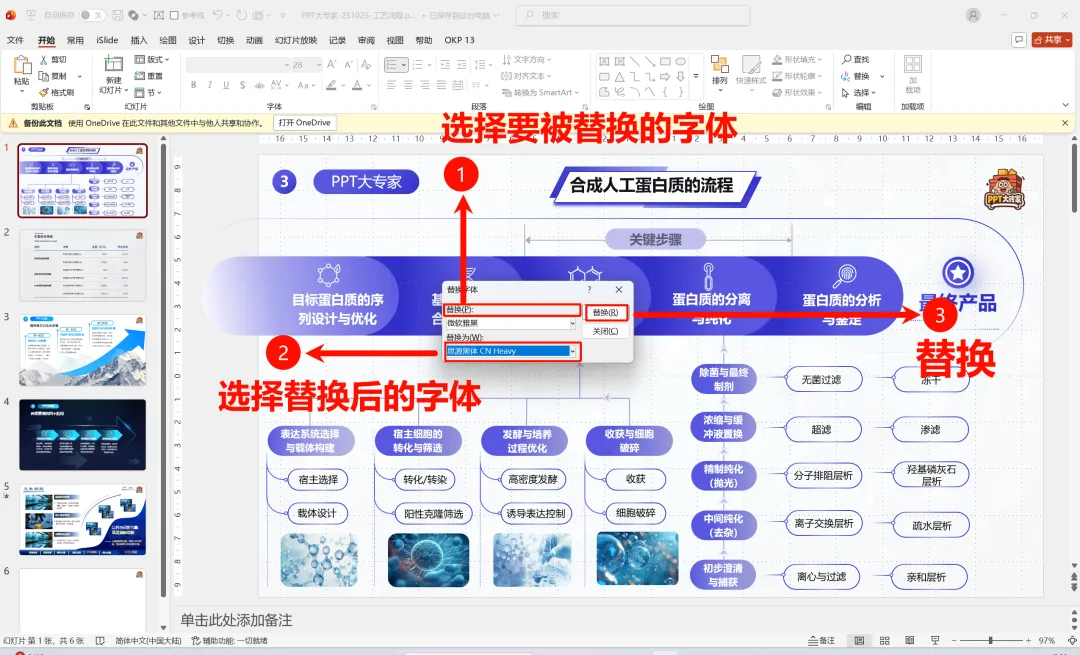Viewport: 1080px width, 655px height.
Task: Toggle Italic formatting
Action: click(x=210, y=85)
